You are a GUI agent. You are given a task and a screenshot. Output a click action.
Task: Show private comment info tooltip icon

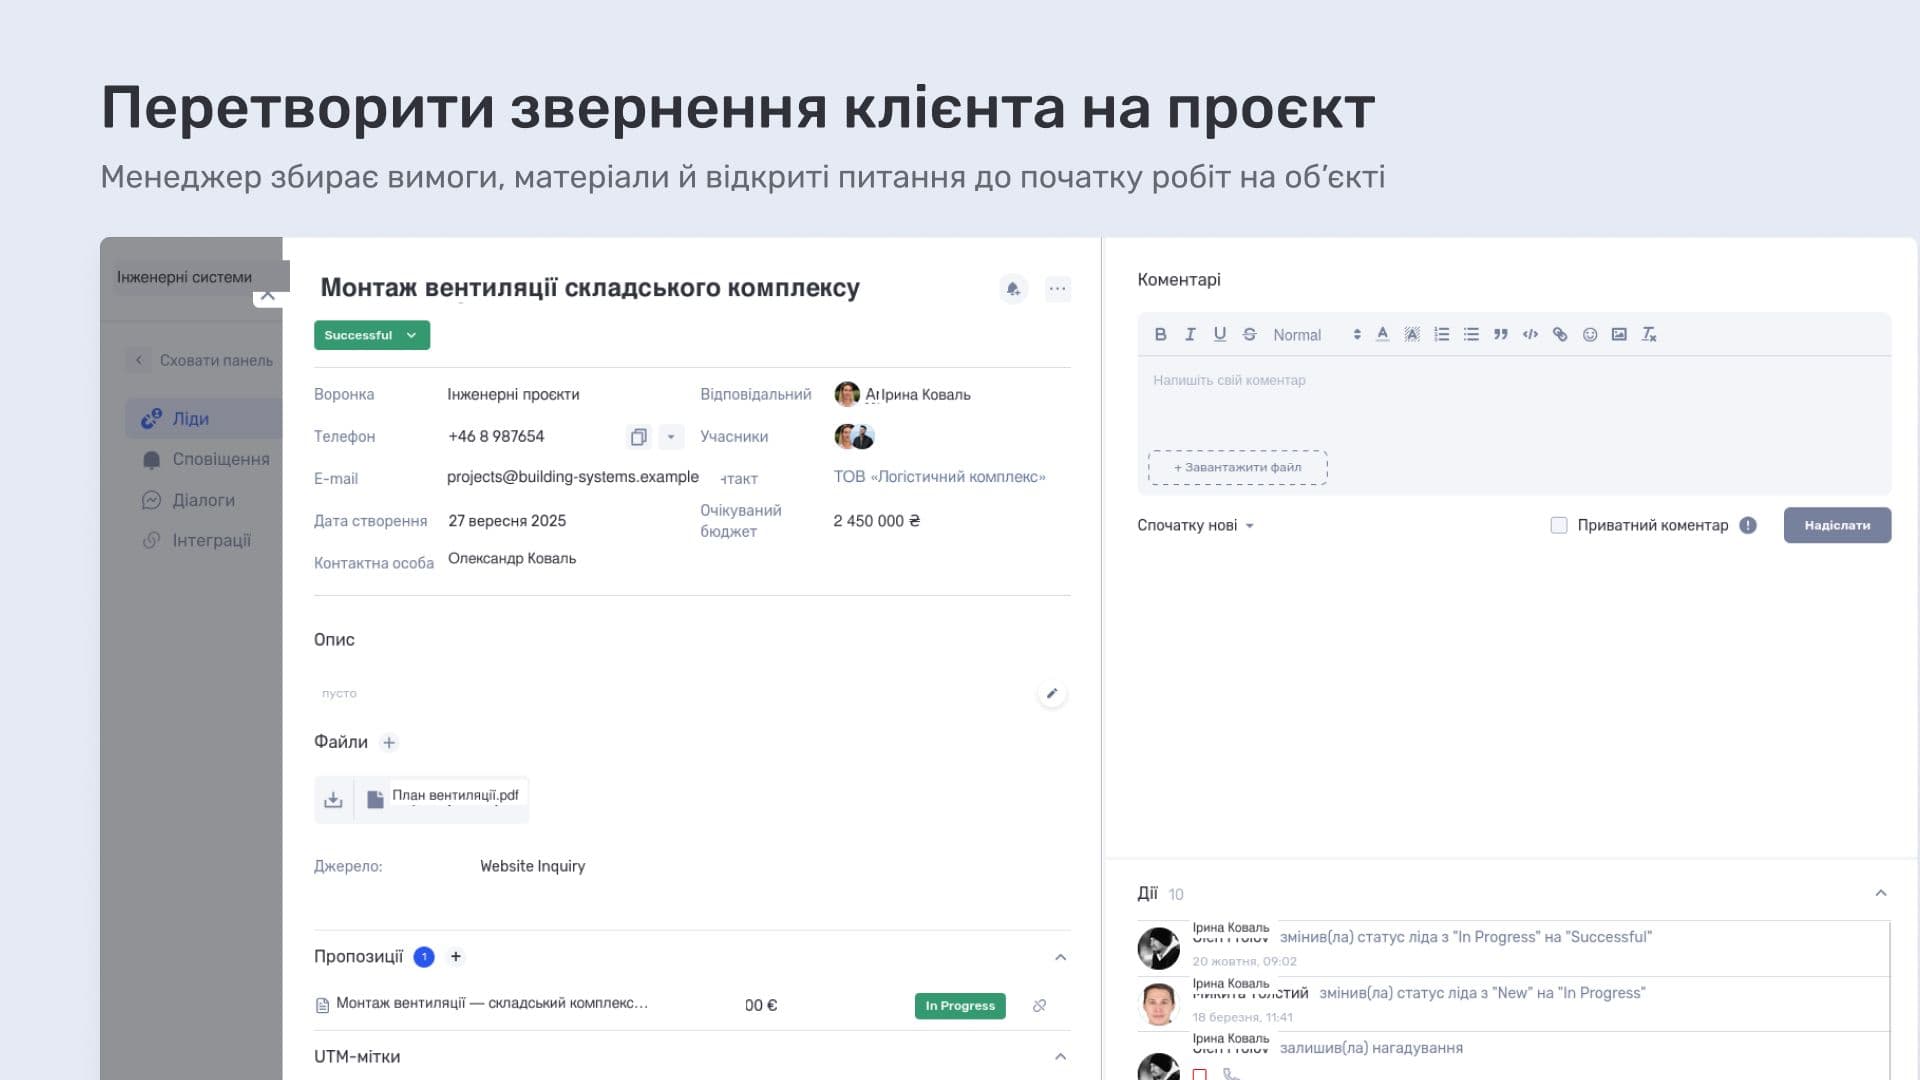coord(1747,525)
